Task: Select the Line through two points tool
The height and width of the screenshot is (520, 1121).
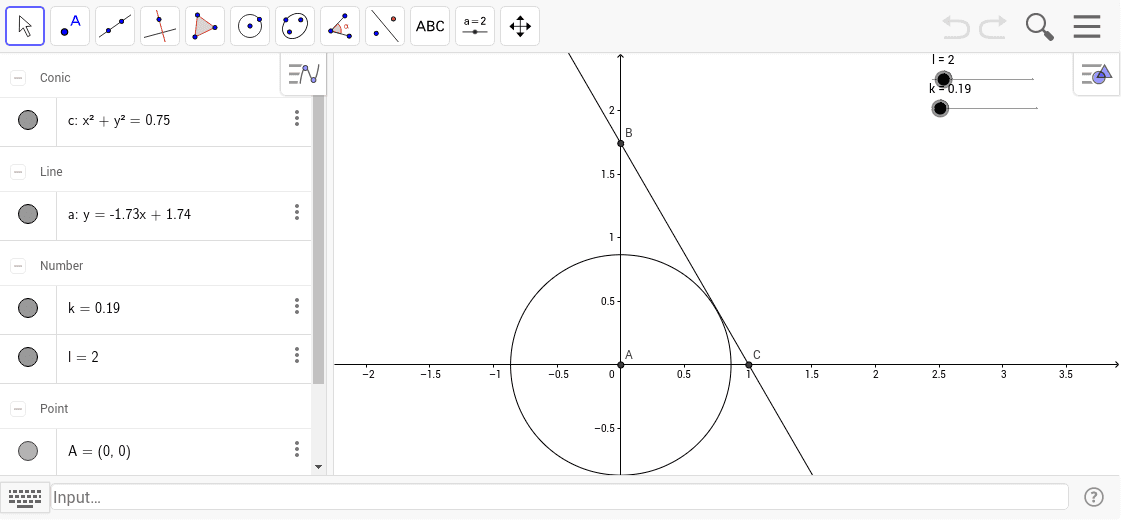Action: click(x=115, y=26)
